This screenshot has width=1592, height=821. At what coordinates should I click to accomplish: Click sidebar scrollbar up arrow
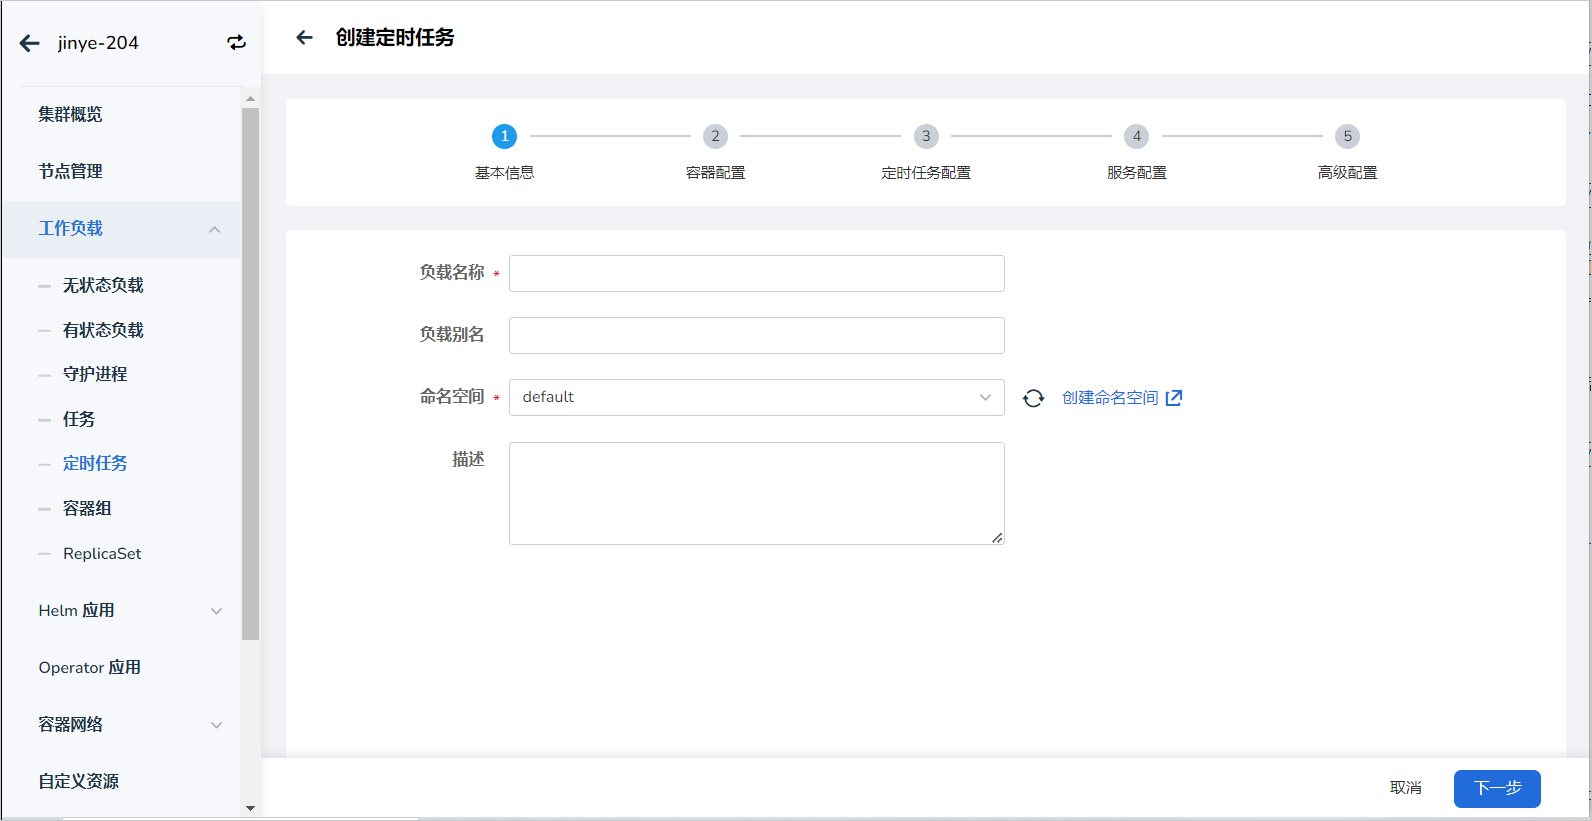tap(250, 99)
